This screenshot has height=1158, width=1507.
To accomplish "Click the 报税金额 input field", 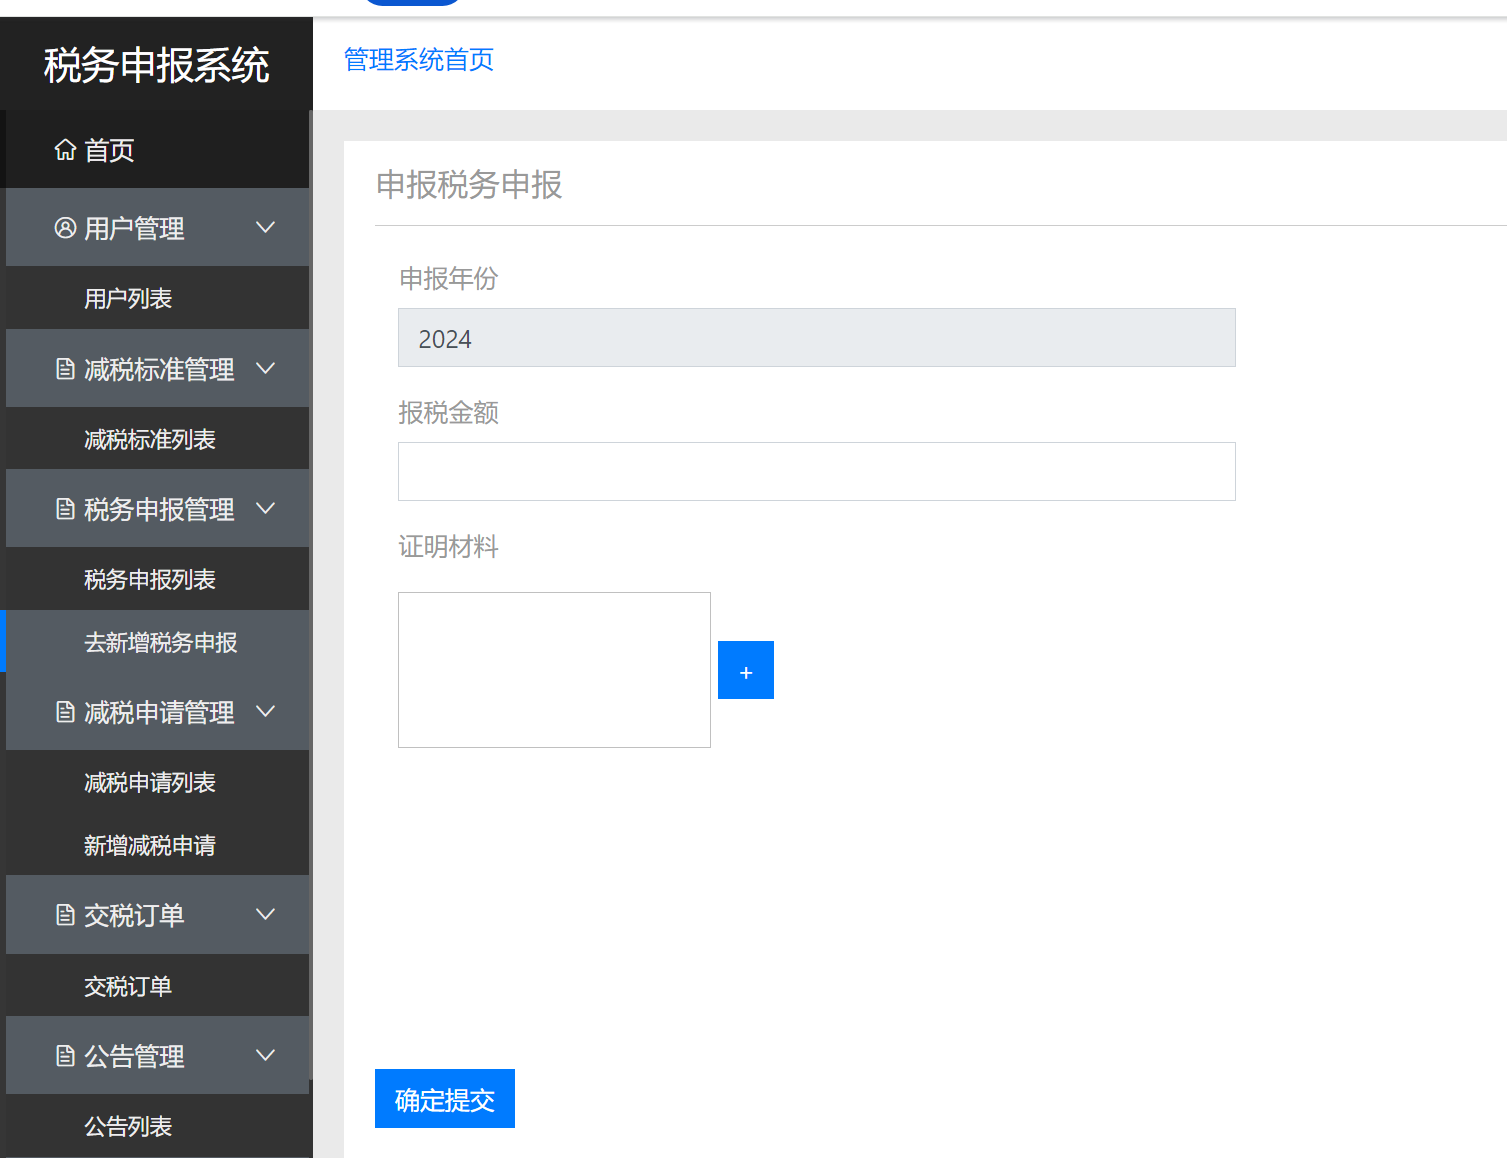I will coord(815,471).
